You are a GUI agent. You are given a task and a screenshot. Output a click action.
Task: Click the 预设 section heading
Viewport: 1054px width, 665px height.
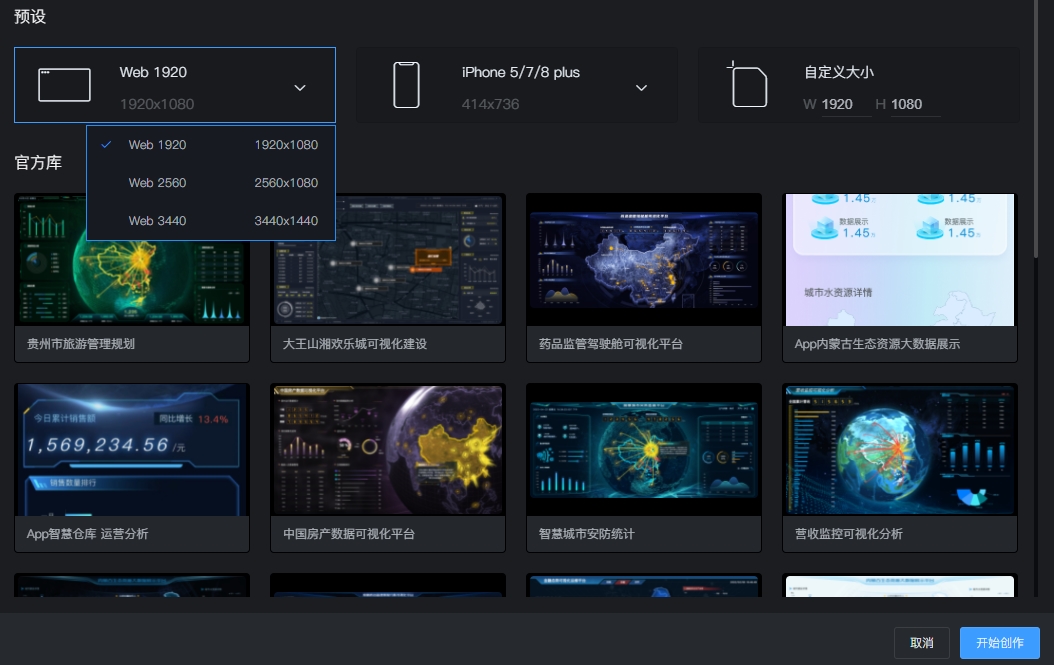tap(30, 16)
